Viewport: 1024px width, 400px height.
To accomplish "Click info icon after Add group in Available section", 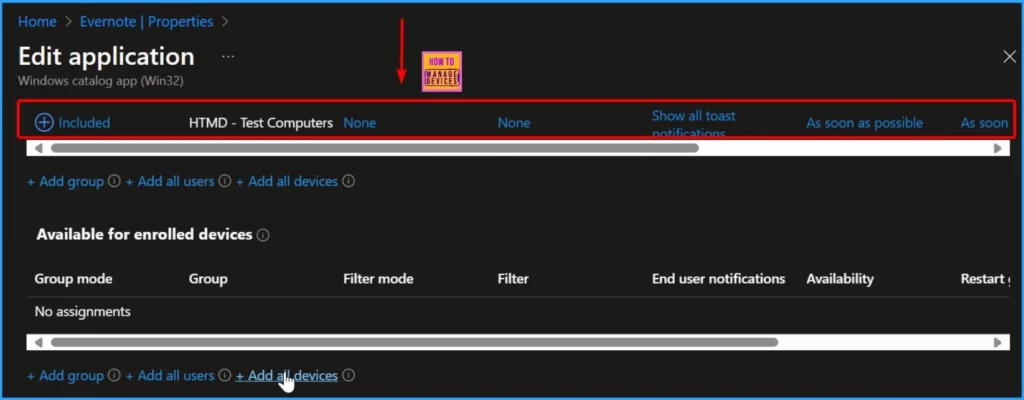I will point(114,376).
